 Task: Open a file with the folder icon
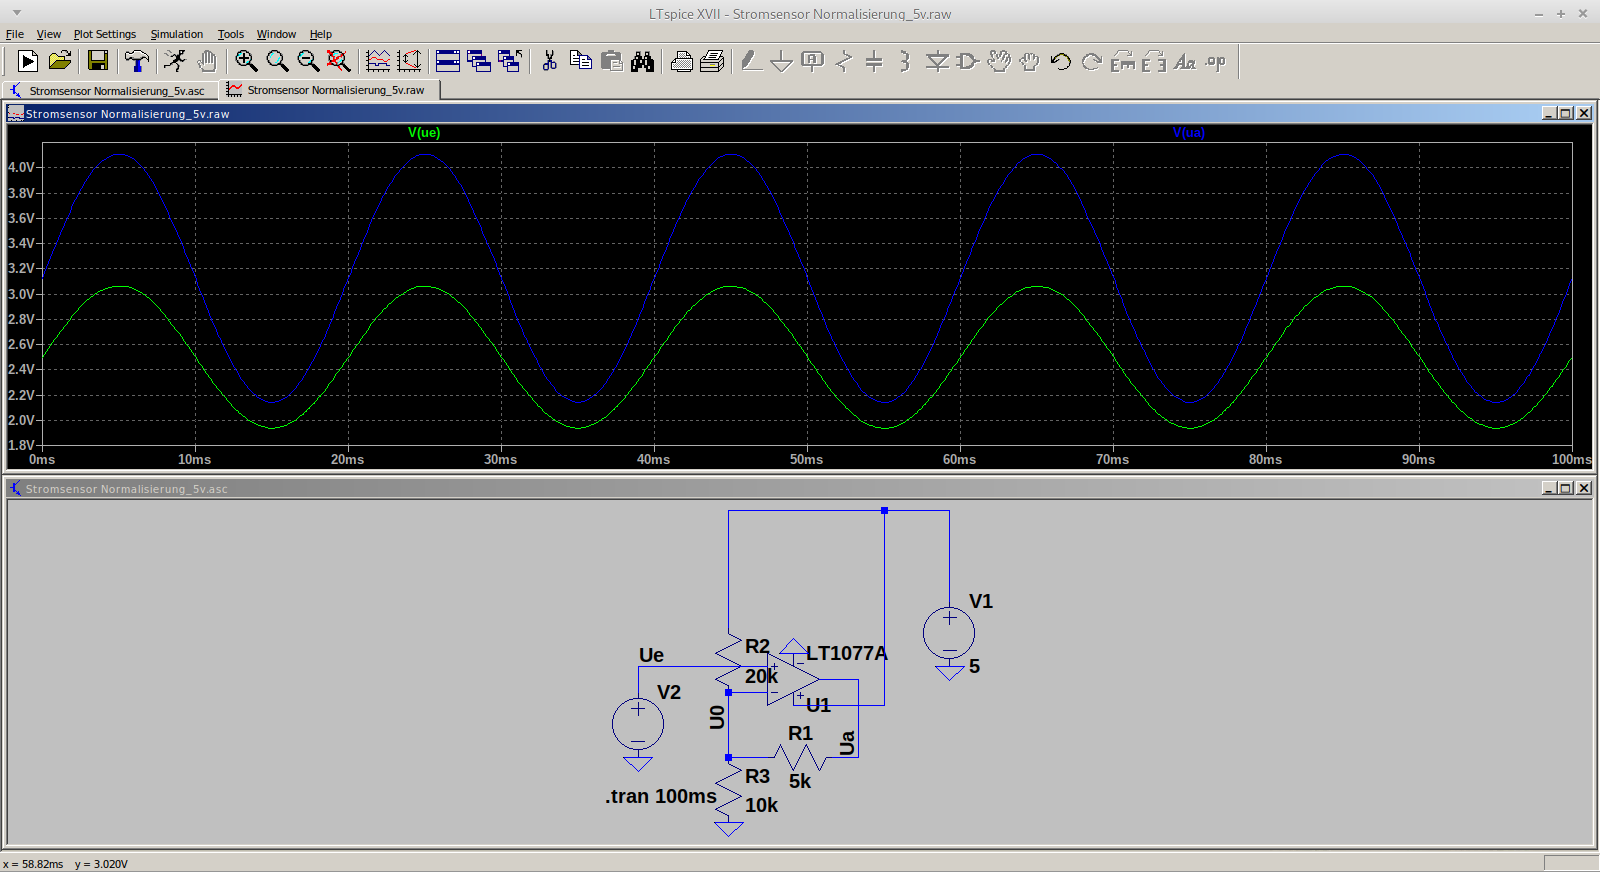(x=60, y=62)
